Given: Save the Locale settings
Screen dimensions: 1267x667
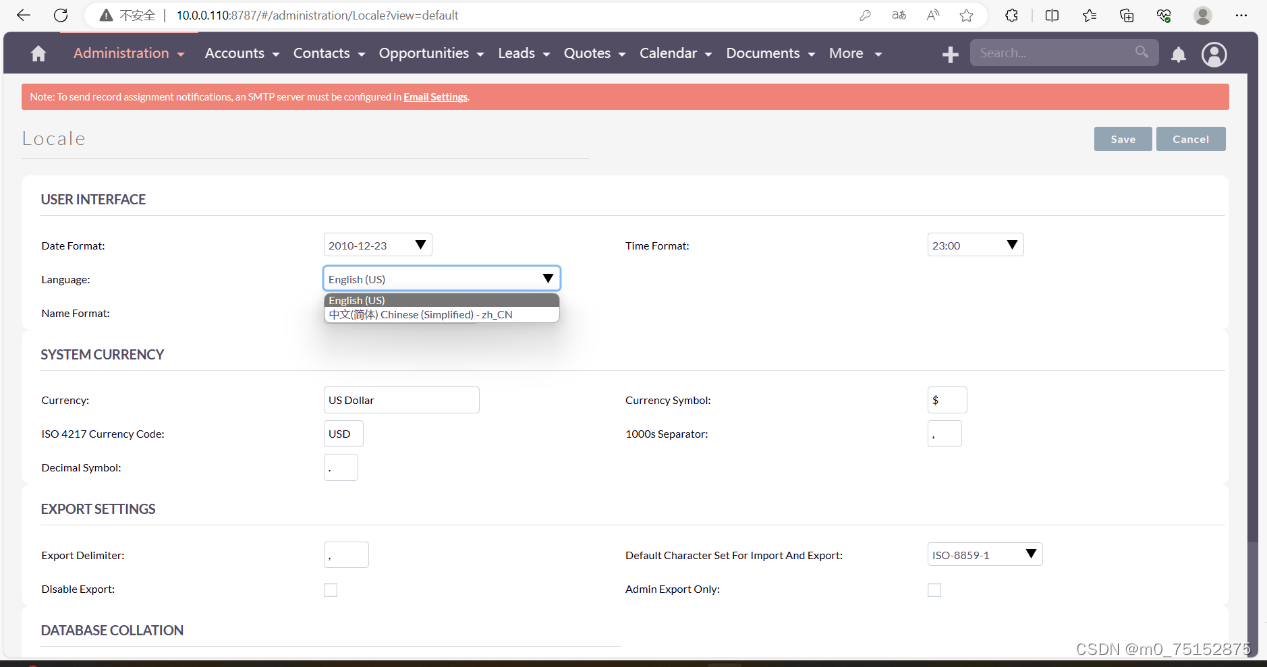Looking at the screenshot, I should click(1122, 139).
